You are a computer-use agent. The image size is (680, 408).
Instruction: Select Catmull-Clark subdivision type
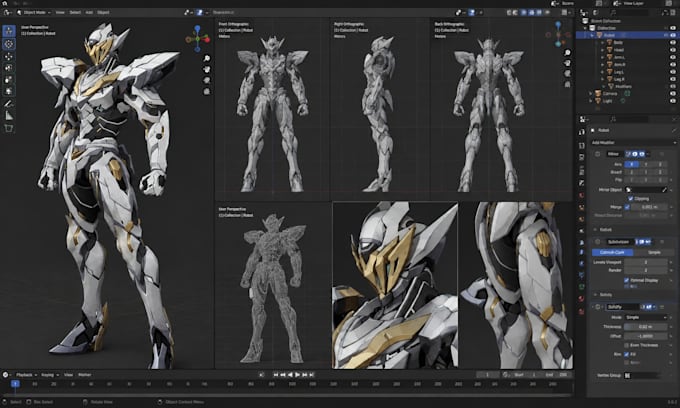point(612,252)
